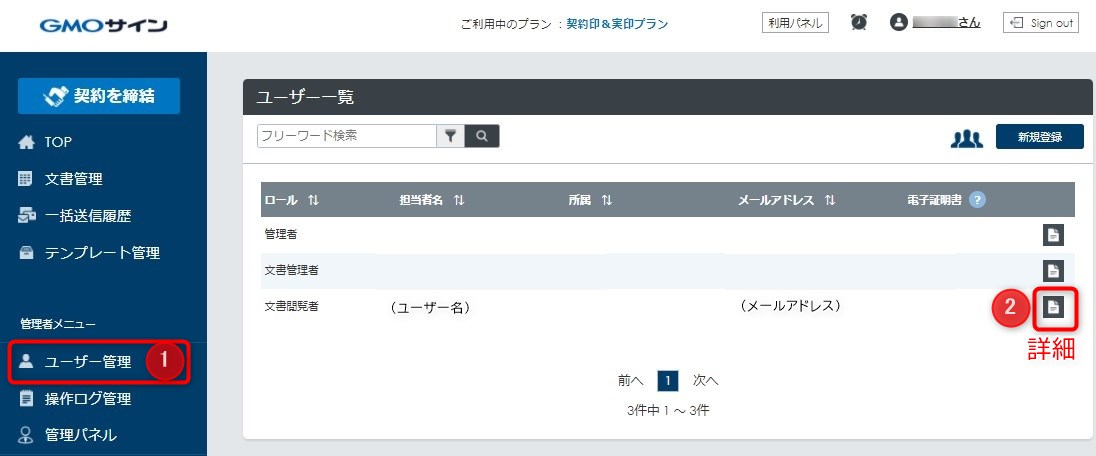Click the Sign out button
Viewport: 1096px width, 456px height.
(x=1040, y=22)
